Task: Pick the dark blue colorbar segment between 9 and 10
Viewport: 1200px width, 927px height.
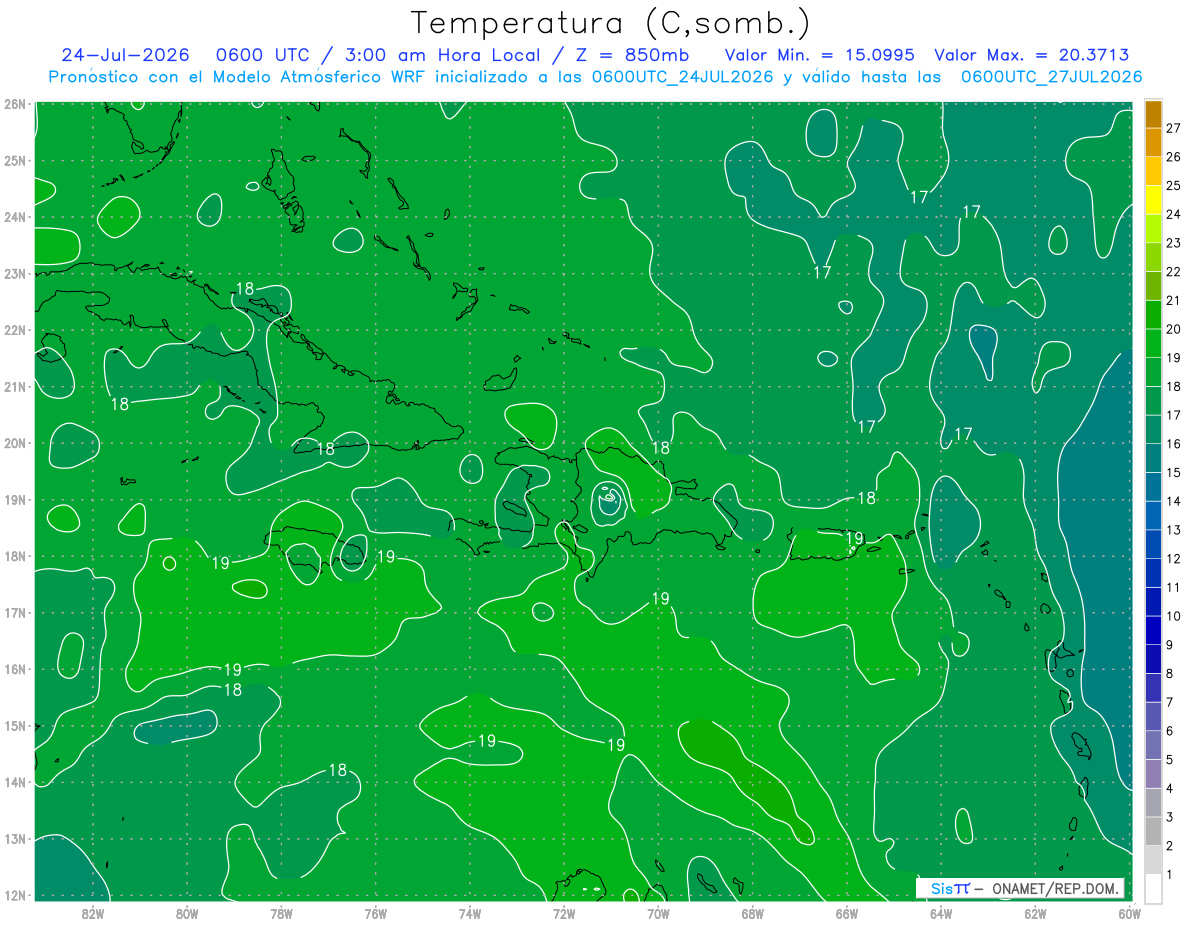Action: click(1153, 630)
